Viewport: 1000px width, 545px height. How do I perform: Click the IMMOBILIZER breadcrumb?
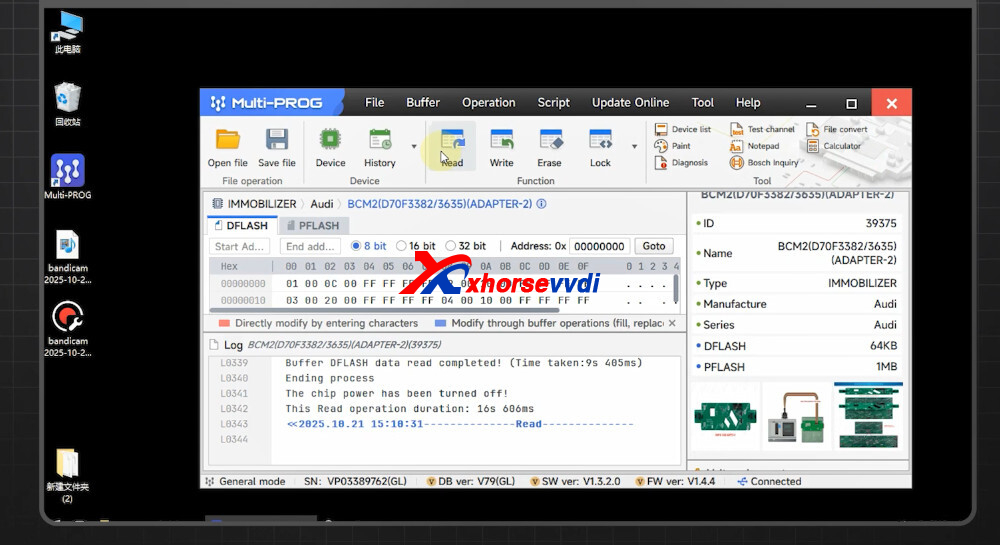click(x=254, y=204)
